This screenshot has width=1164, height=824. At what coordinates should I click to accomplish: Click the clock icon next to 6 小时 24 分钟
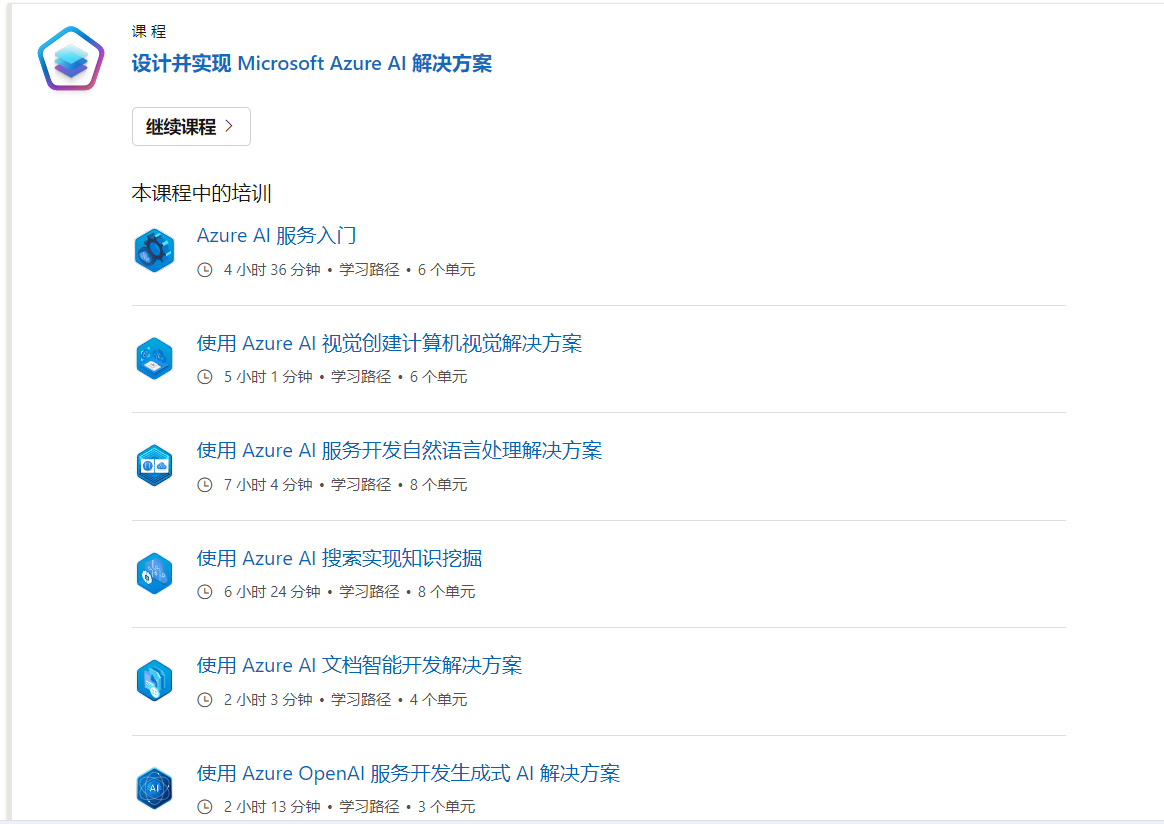[205, 592]
